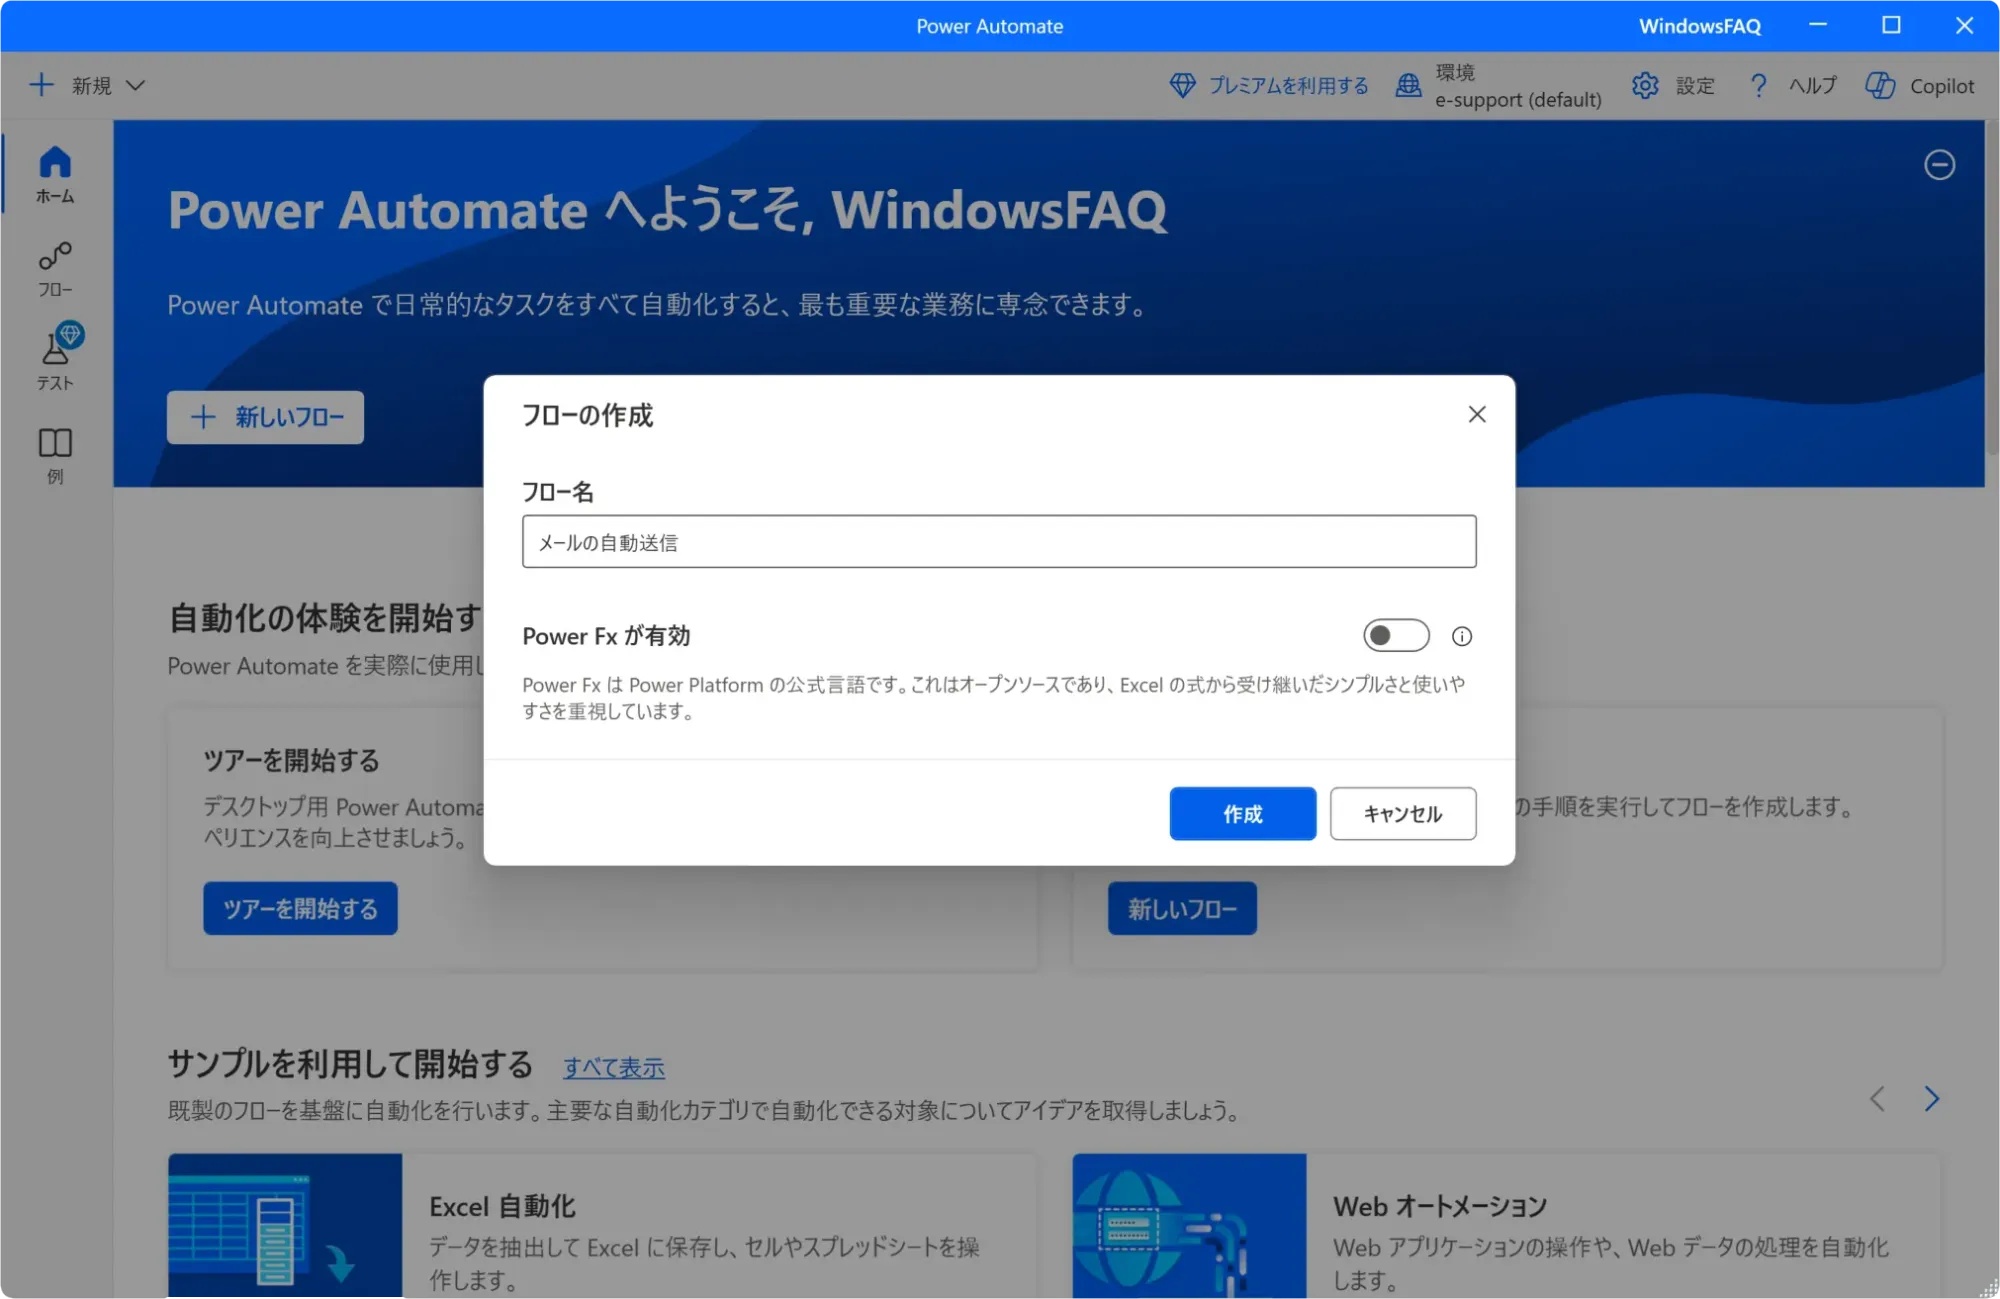This screenshot has height=1299, width=2000.
Task: Open 設定 settings label
Action: point(1695,86)
